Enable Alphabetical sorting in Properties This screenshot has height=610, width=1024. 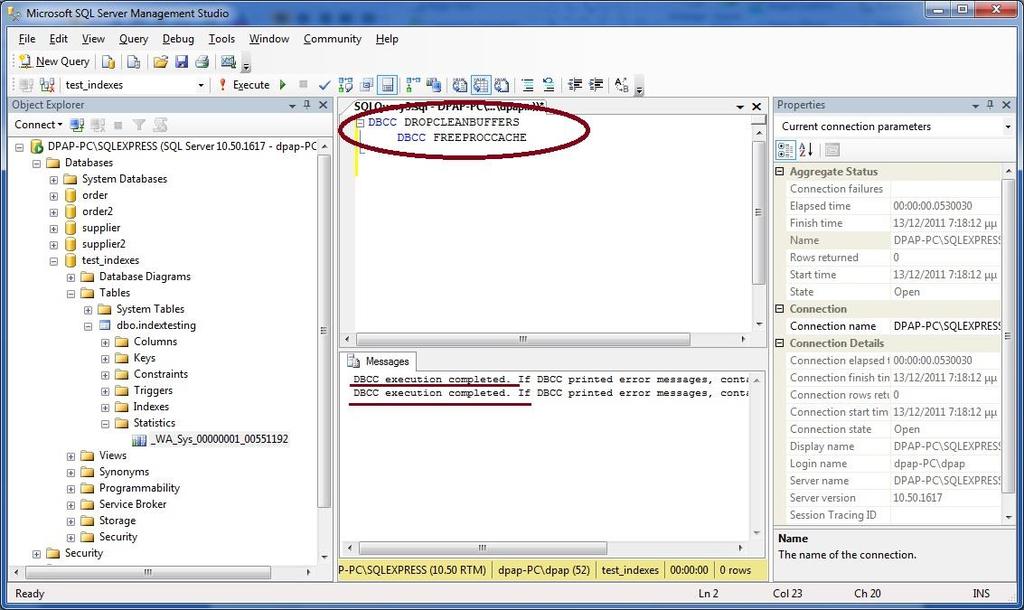807,150
